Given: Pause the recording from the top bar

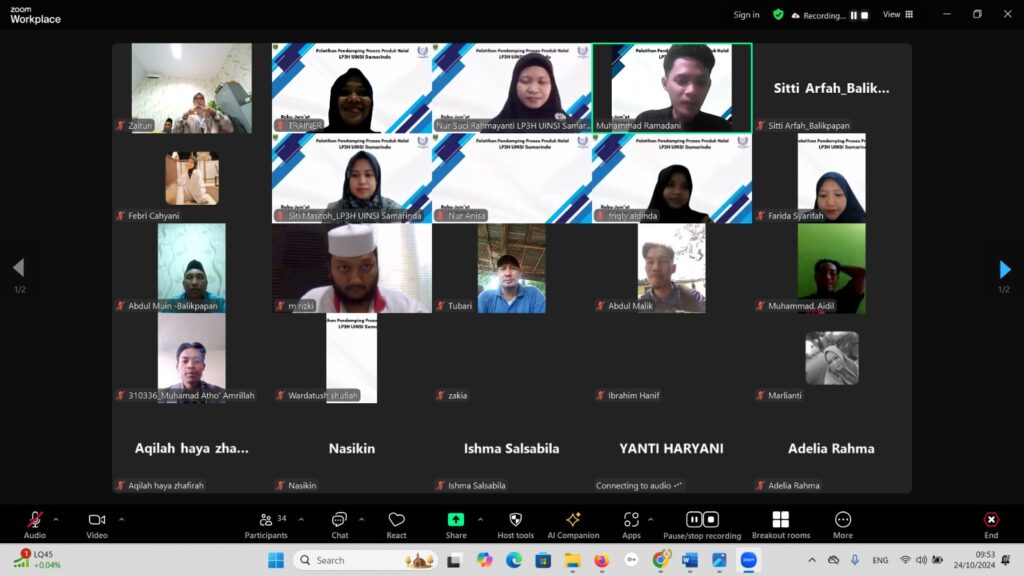Looking at the screenshot, I should coord(852,15).
